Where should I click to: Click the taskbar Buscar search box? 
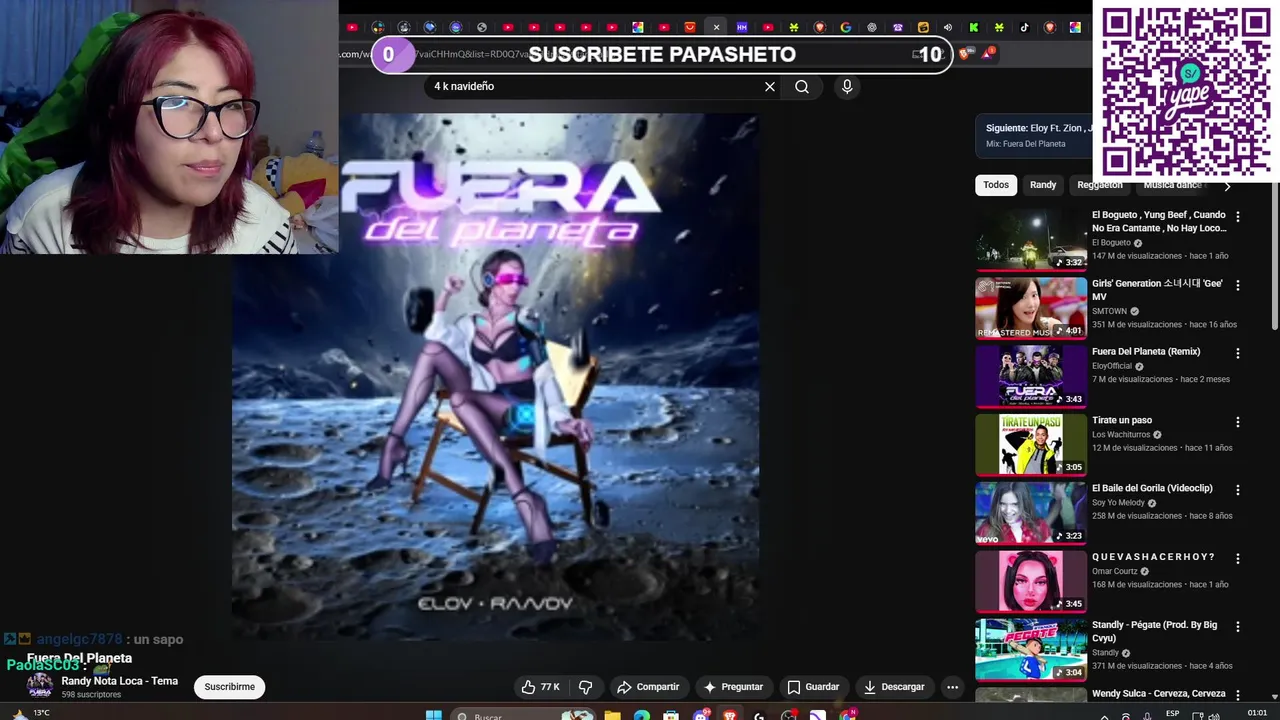[x=520, y=716]
